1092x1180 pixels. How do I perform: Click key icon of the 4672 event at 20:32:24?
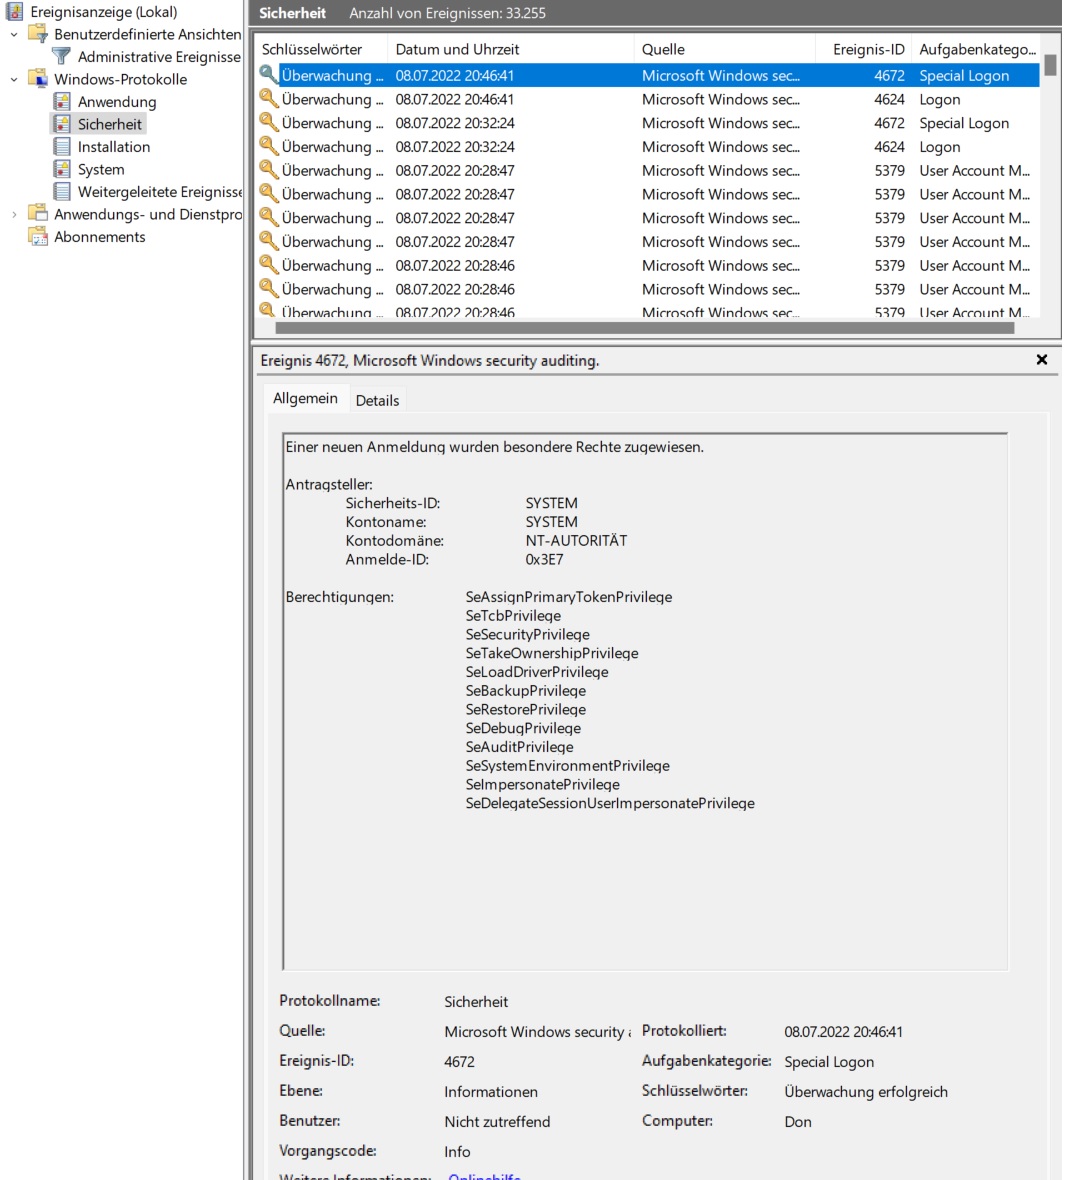pyautogui.click(x=267, y=122)
